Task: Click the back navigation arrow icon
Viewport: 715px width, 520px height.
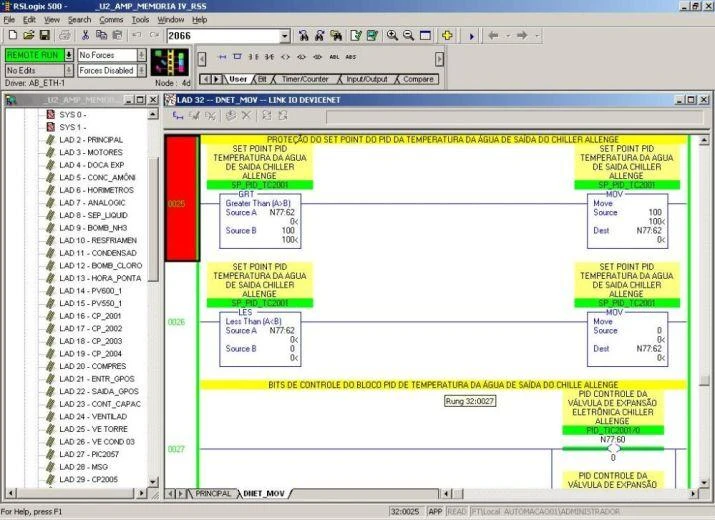Action: click(x=493, y=36)
